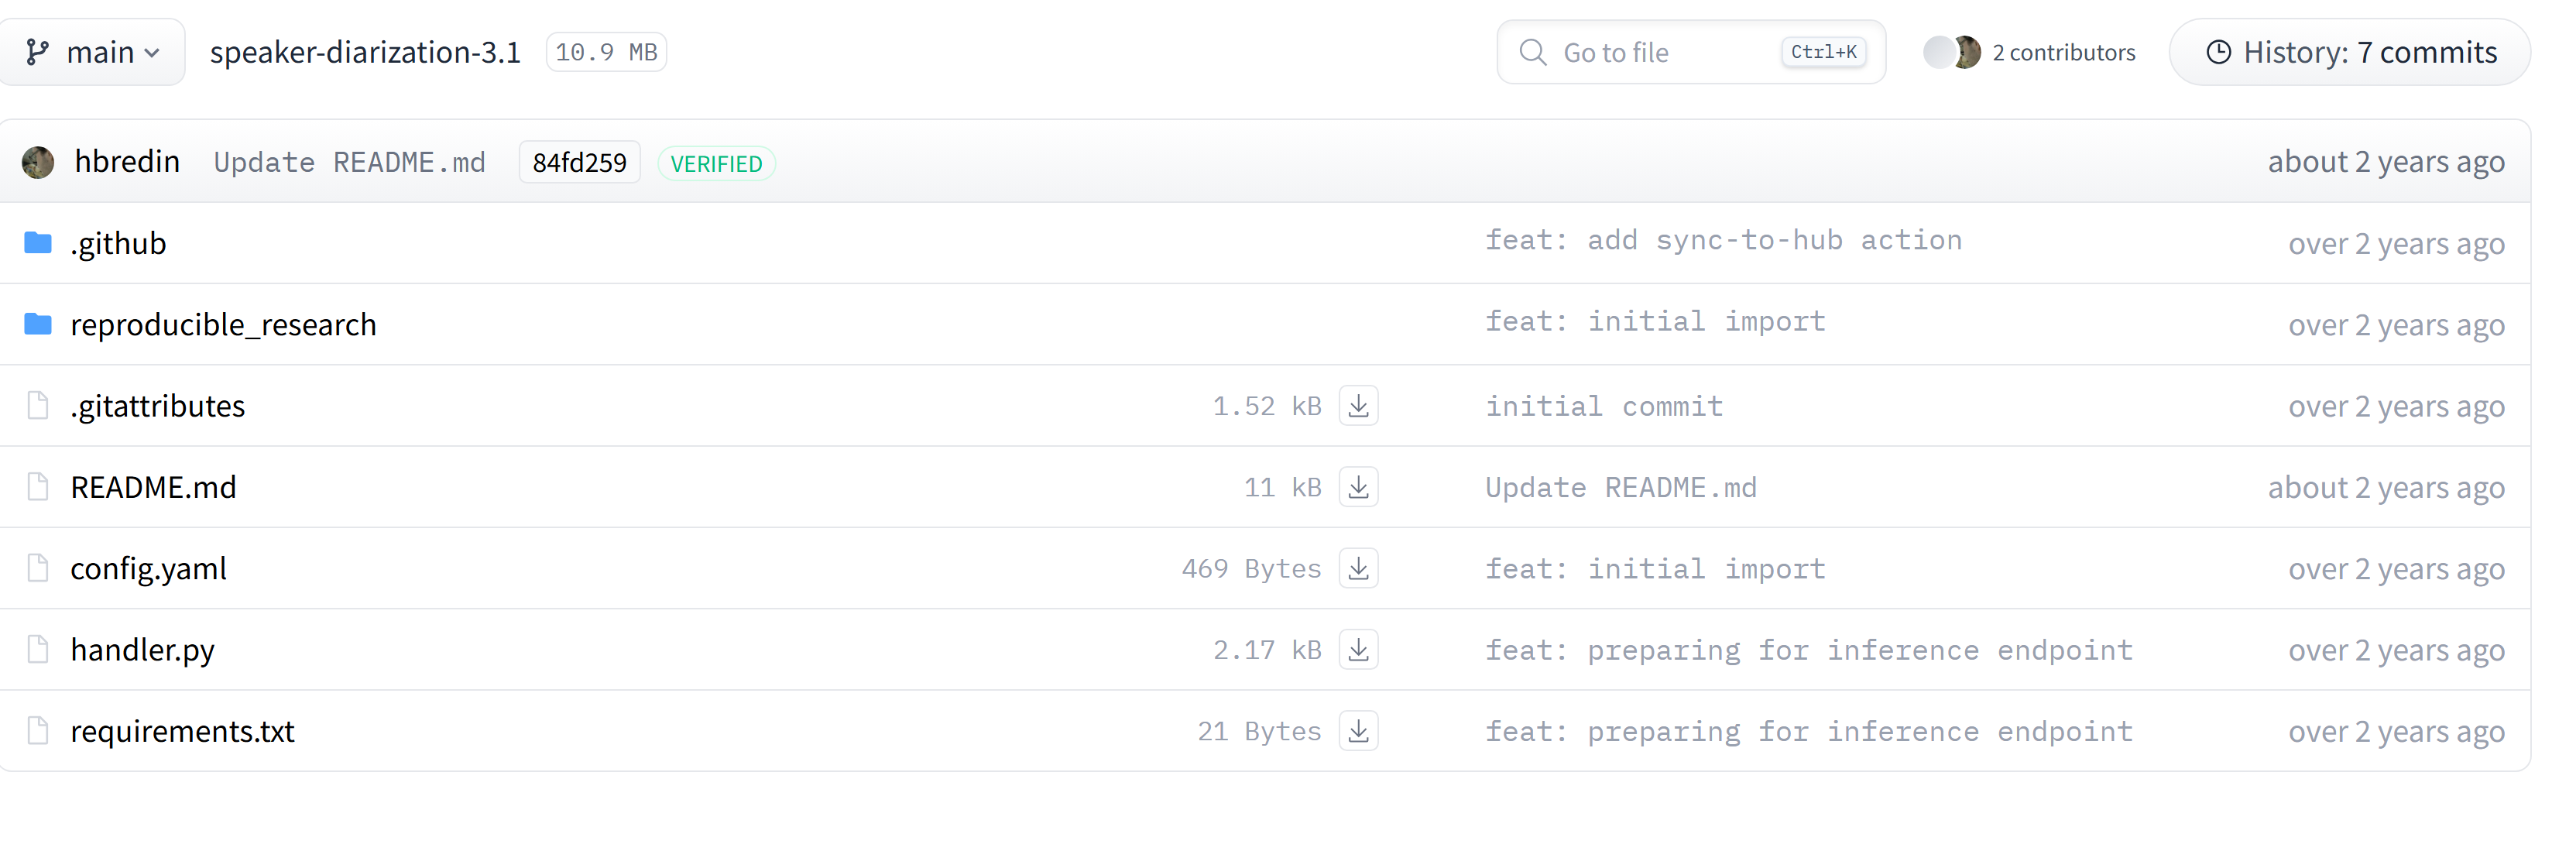Click the handler.py file icon
The width and height of the screenshot is (2576, 851).
(x=38, y=650)
